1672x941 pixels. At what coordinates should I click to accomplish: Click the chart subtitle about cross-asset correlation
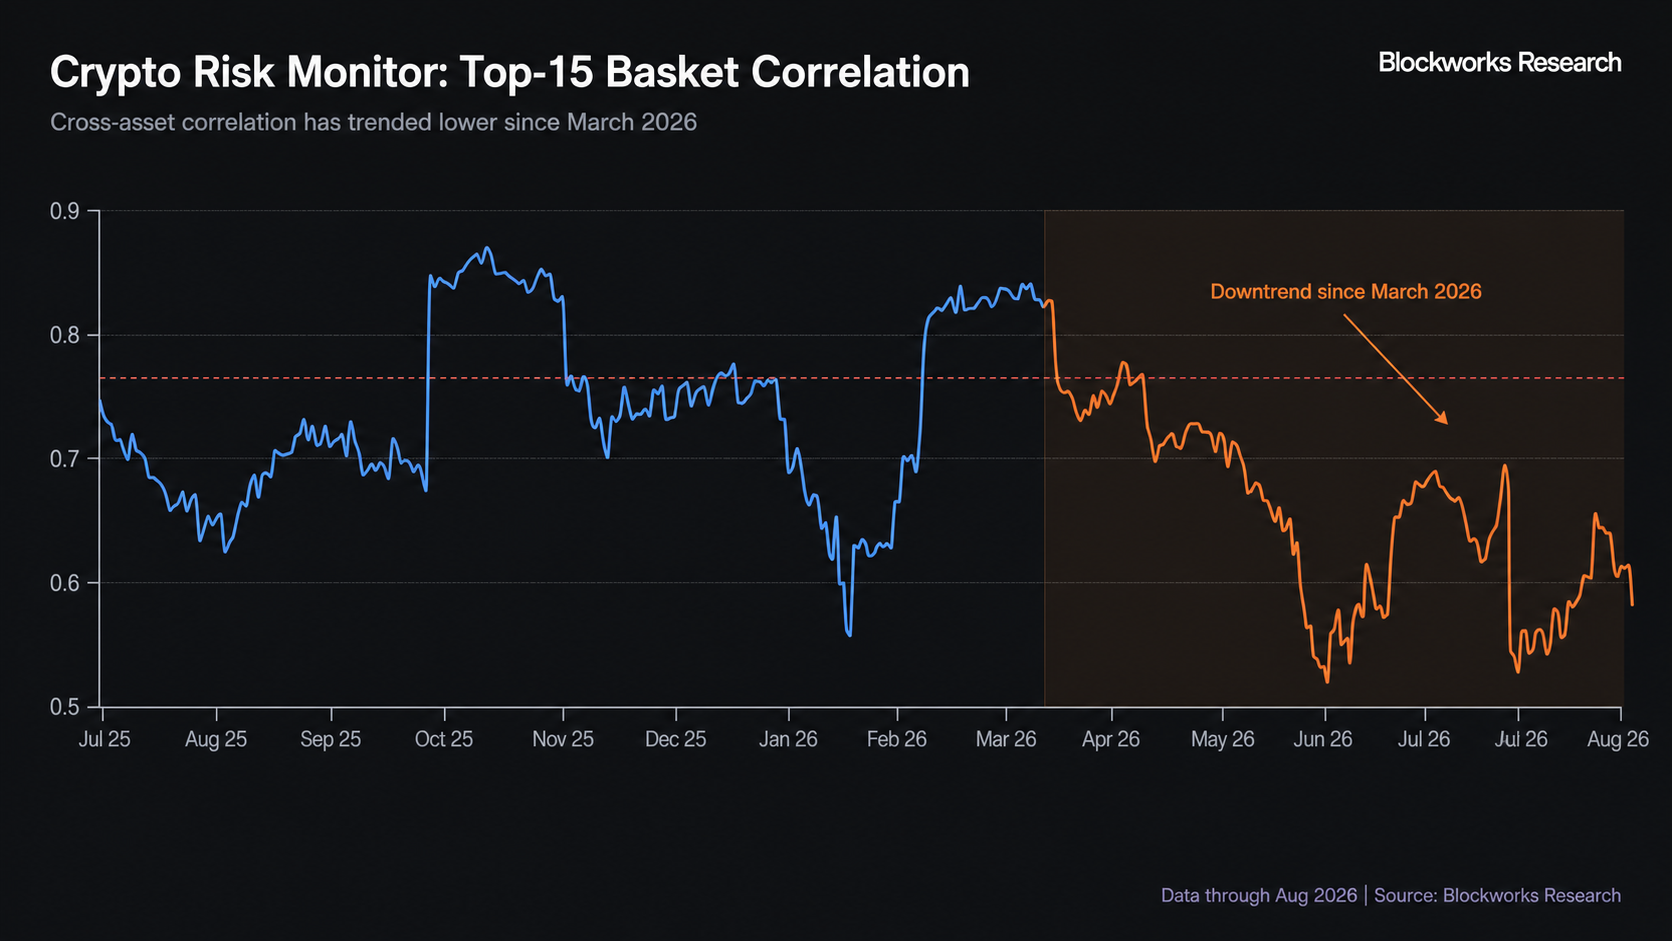[373, 122]
